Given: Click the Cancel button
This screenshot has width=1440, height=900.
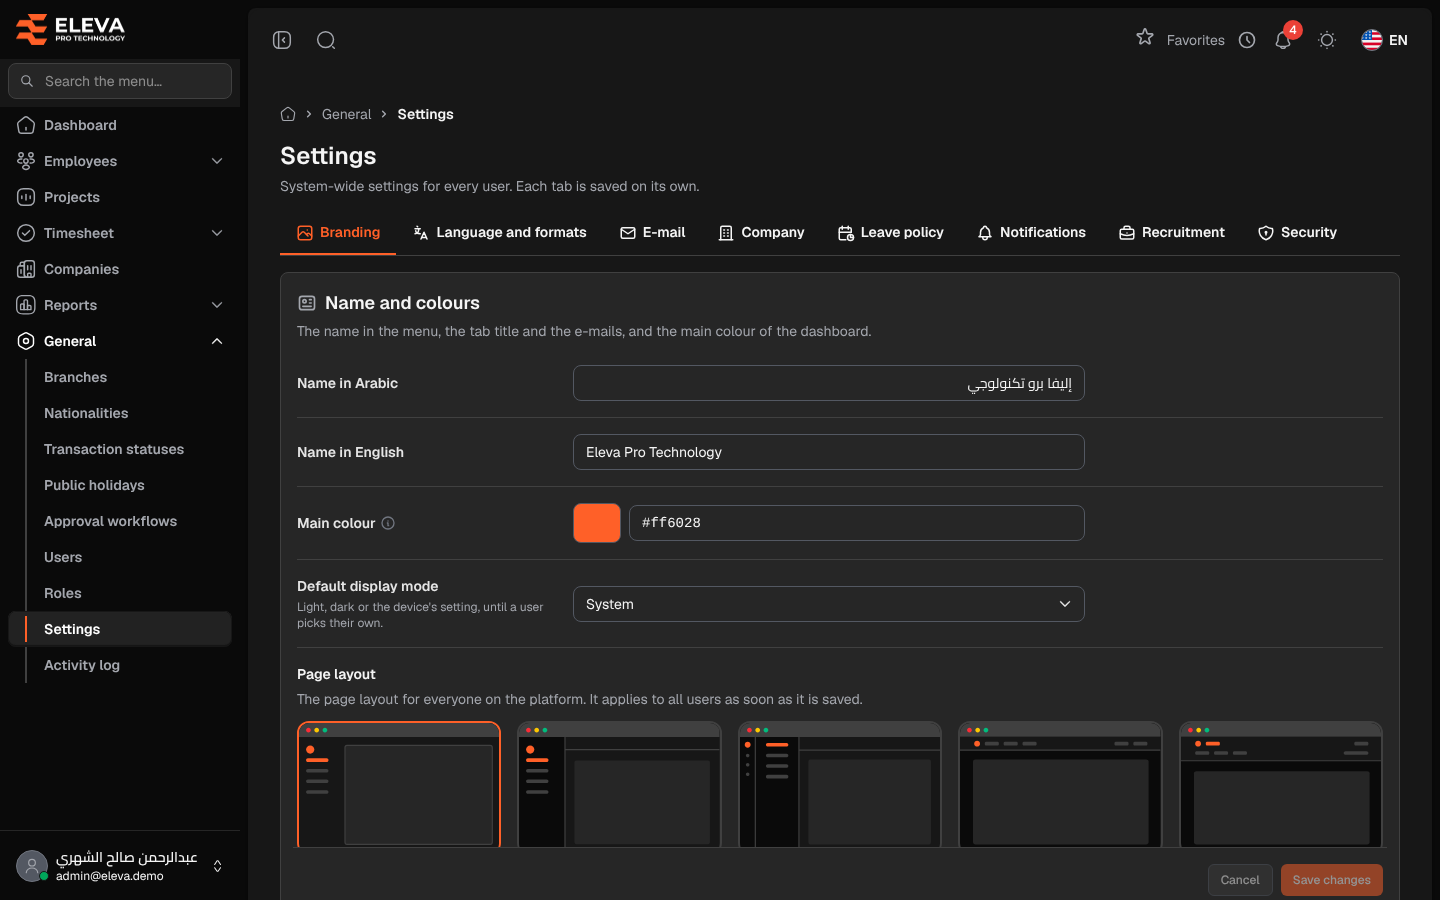Looking at the screenshot, I should coord(1240,880).
